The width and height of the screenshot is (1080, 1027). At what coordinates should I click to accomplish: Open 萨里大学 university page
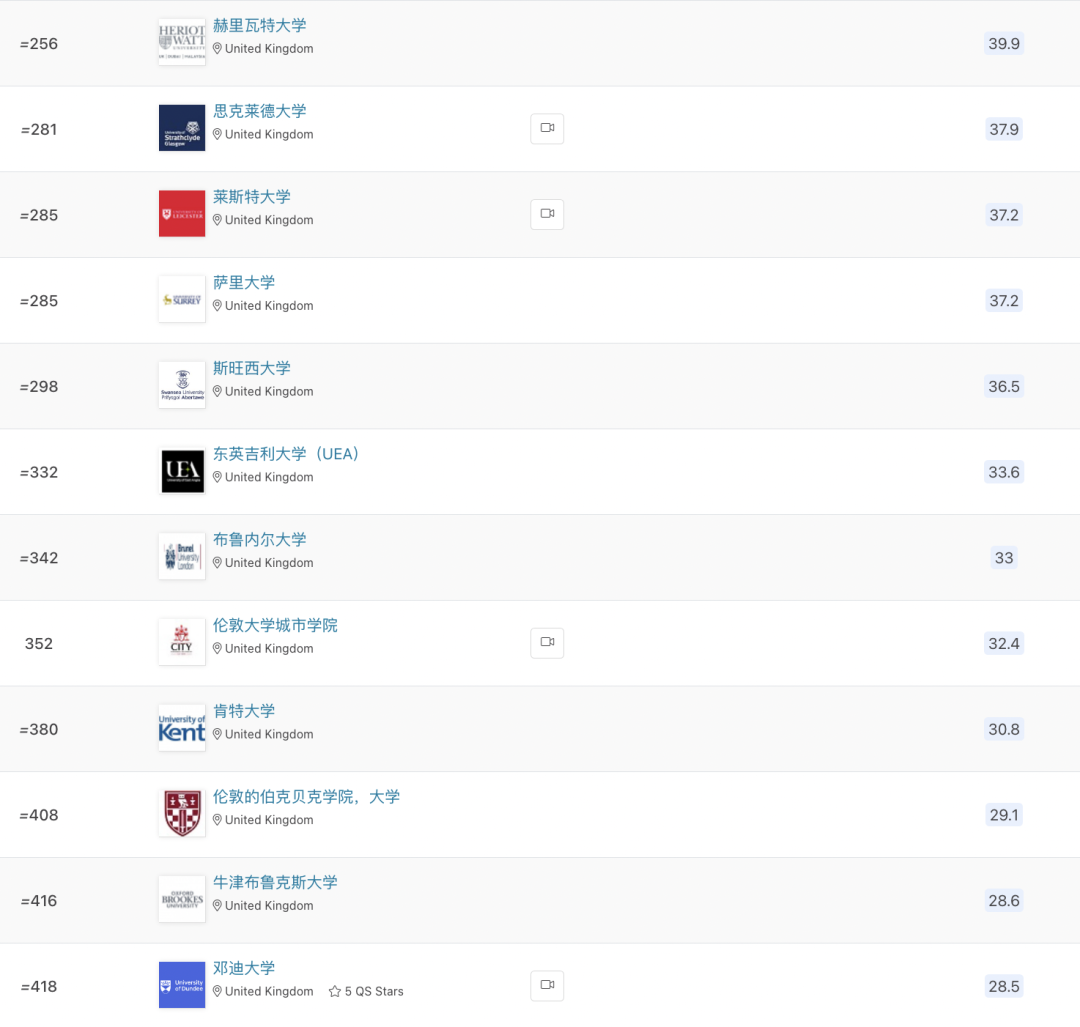click(x=244, y=282)
